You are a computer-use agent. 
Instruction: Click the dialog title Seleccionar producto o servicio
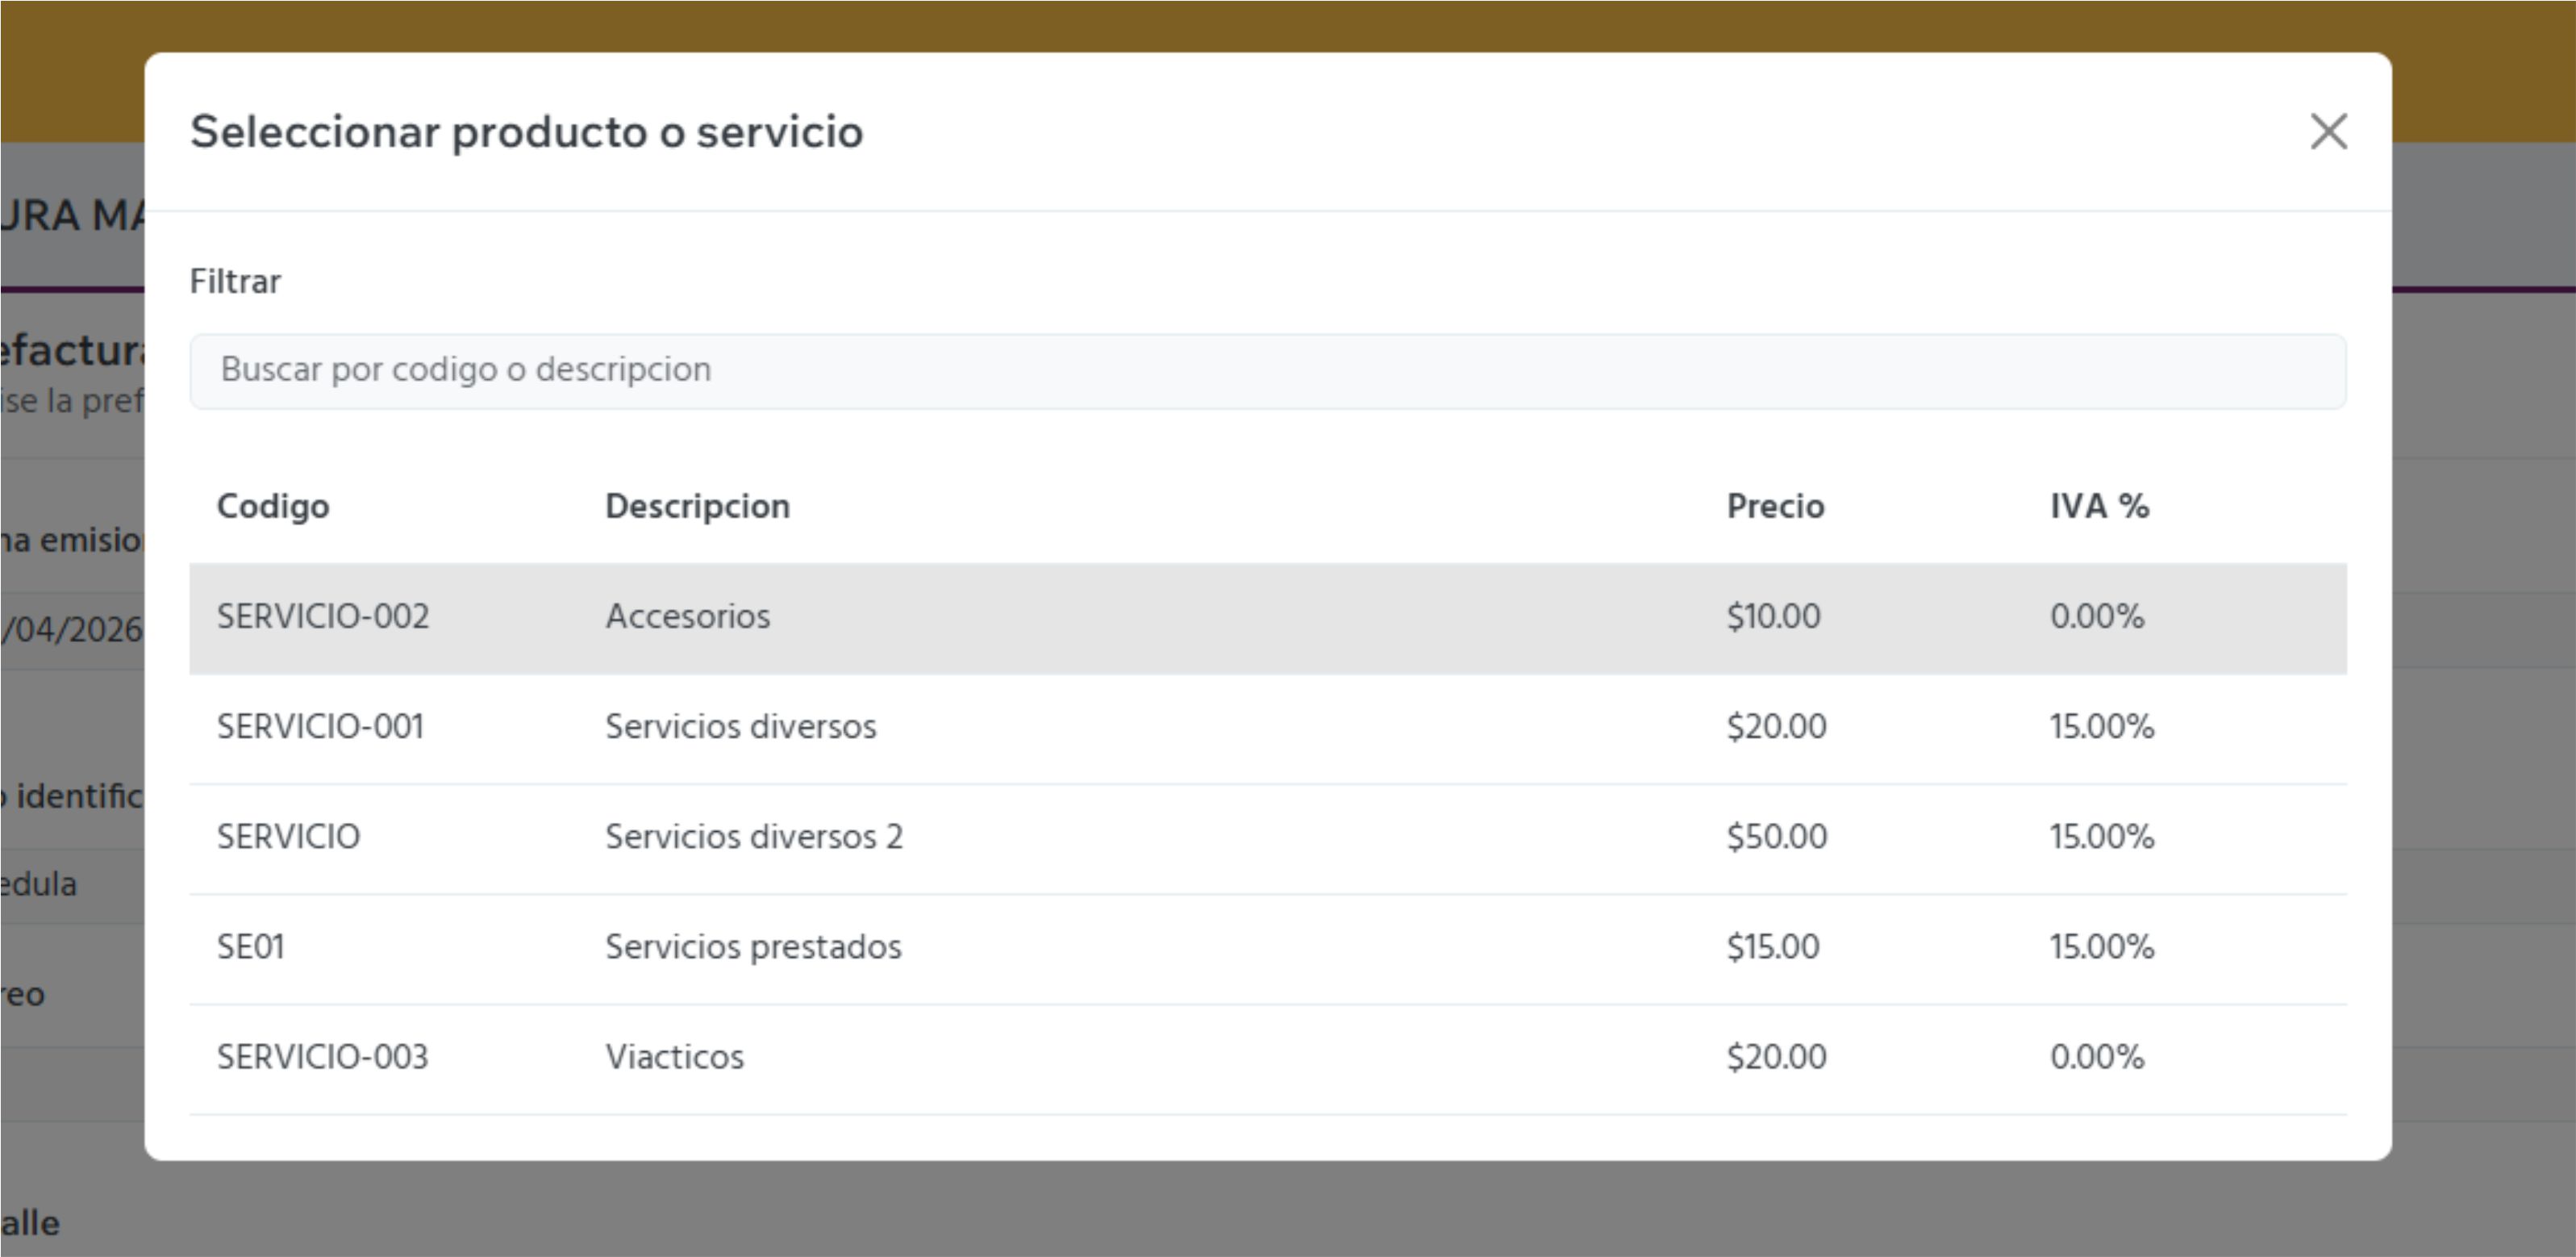(526, 131)
